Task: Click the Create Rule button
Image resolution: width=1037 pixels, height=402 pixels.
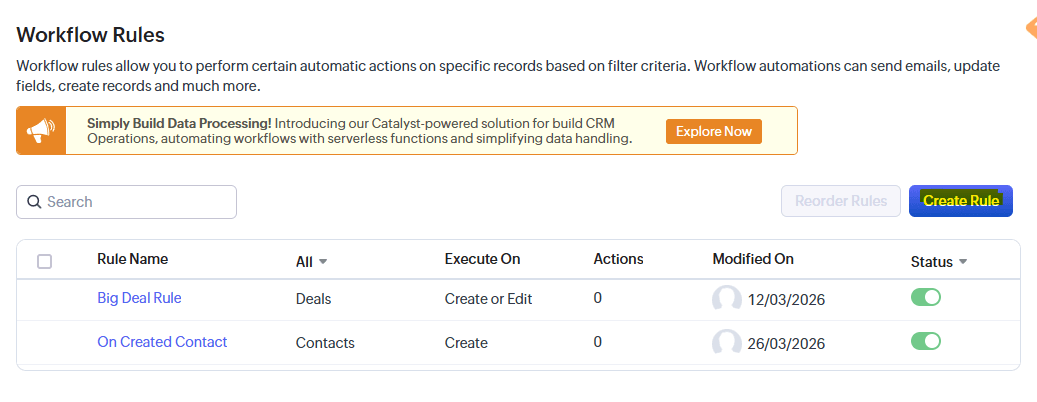Action: [961, 201]
